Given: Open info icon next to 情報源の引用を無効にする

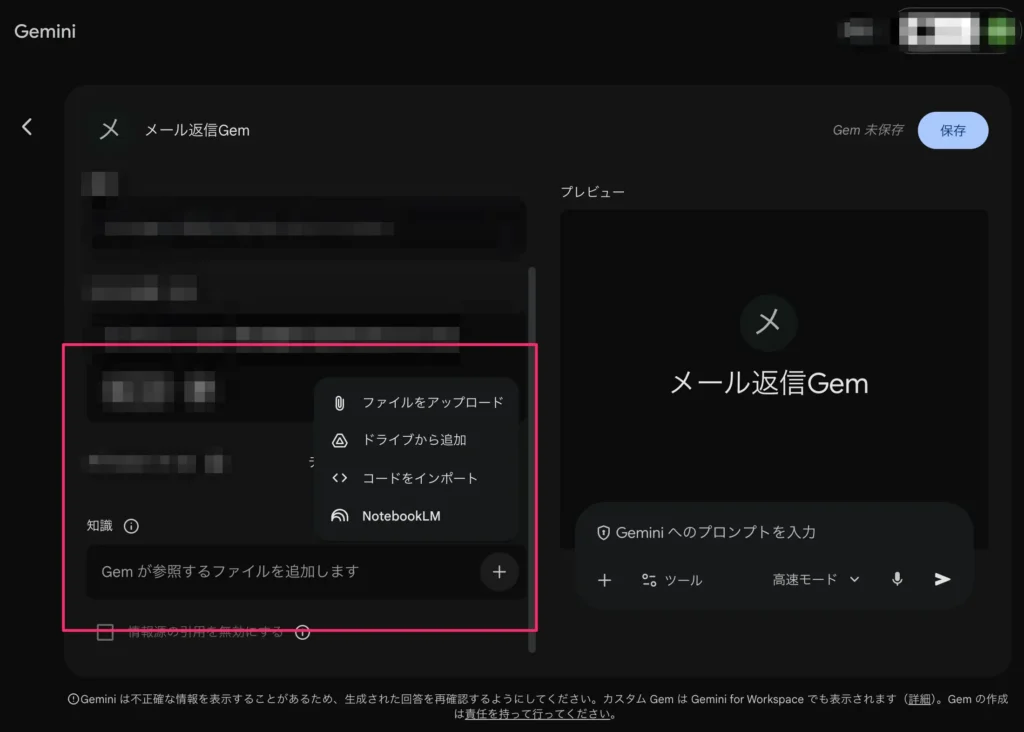Looking at the screenshot, I should pos(302,632).
